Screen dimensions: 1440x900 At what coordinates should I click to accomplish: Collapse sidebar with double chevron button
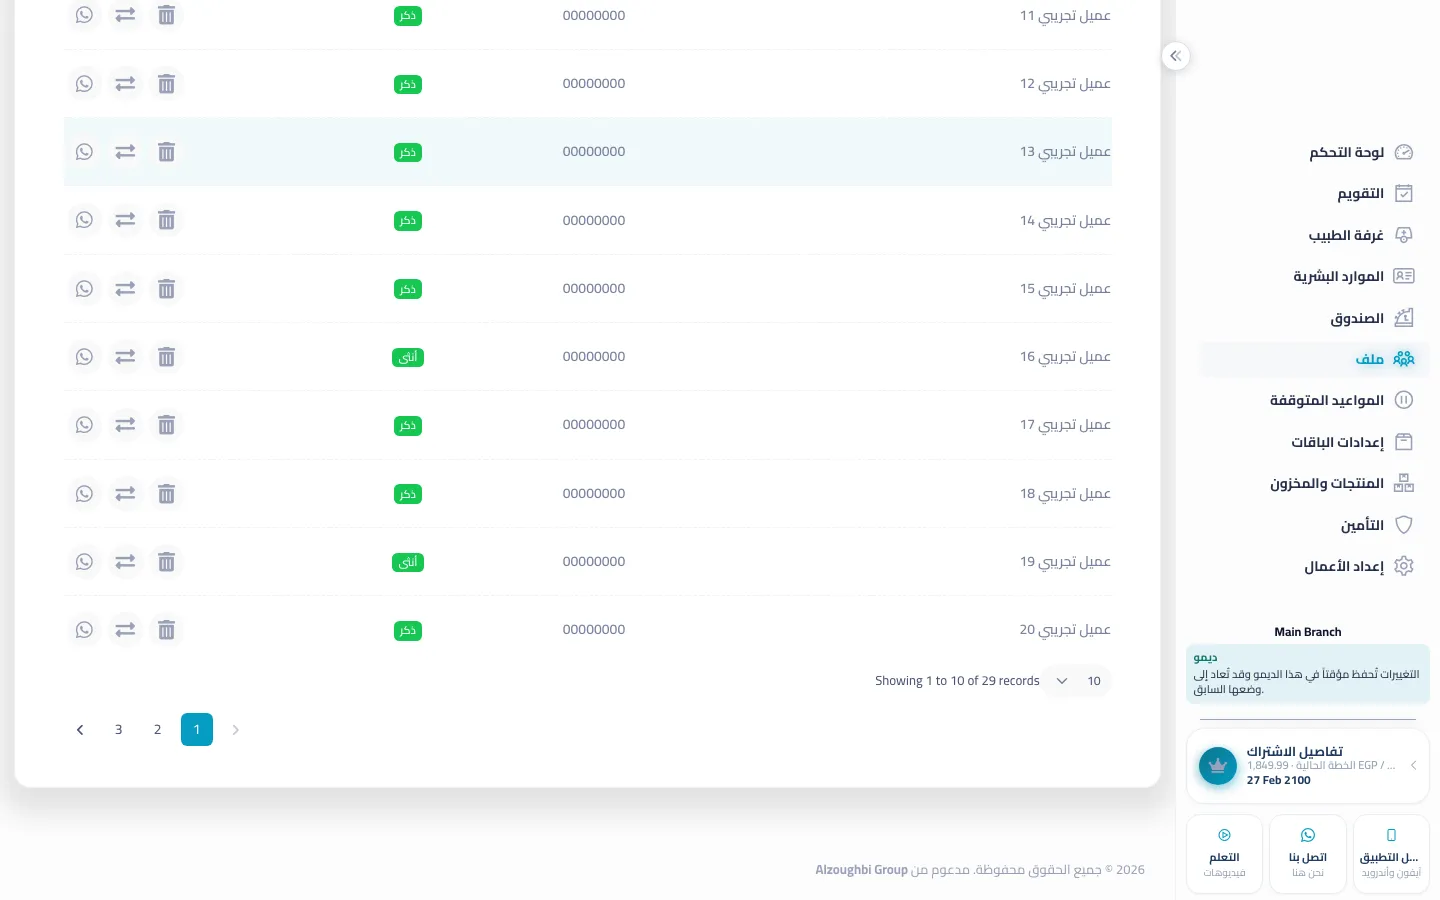[x=1176, y=56]
